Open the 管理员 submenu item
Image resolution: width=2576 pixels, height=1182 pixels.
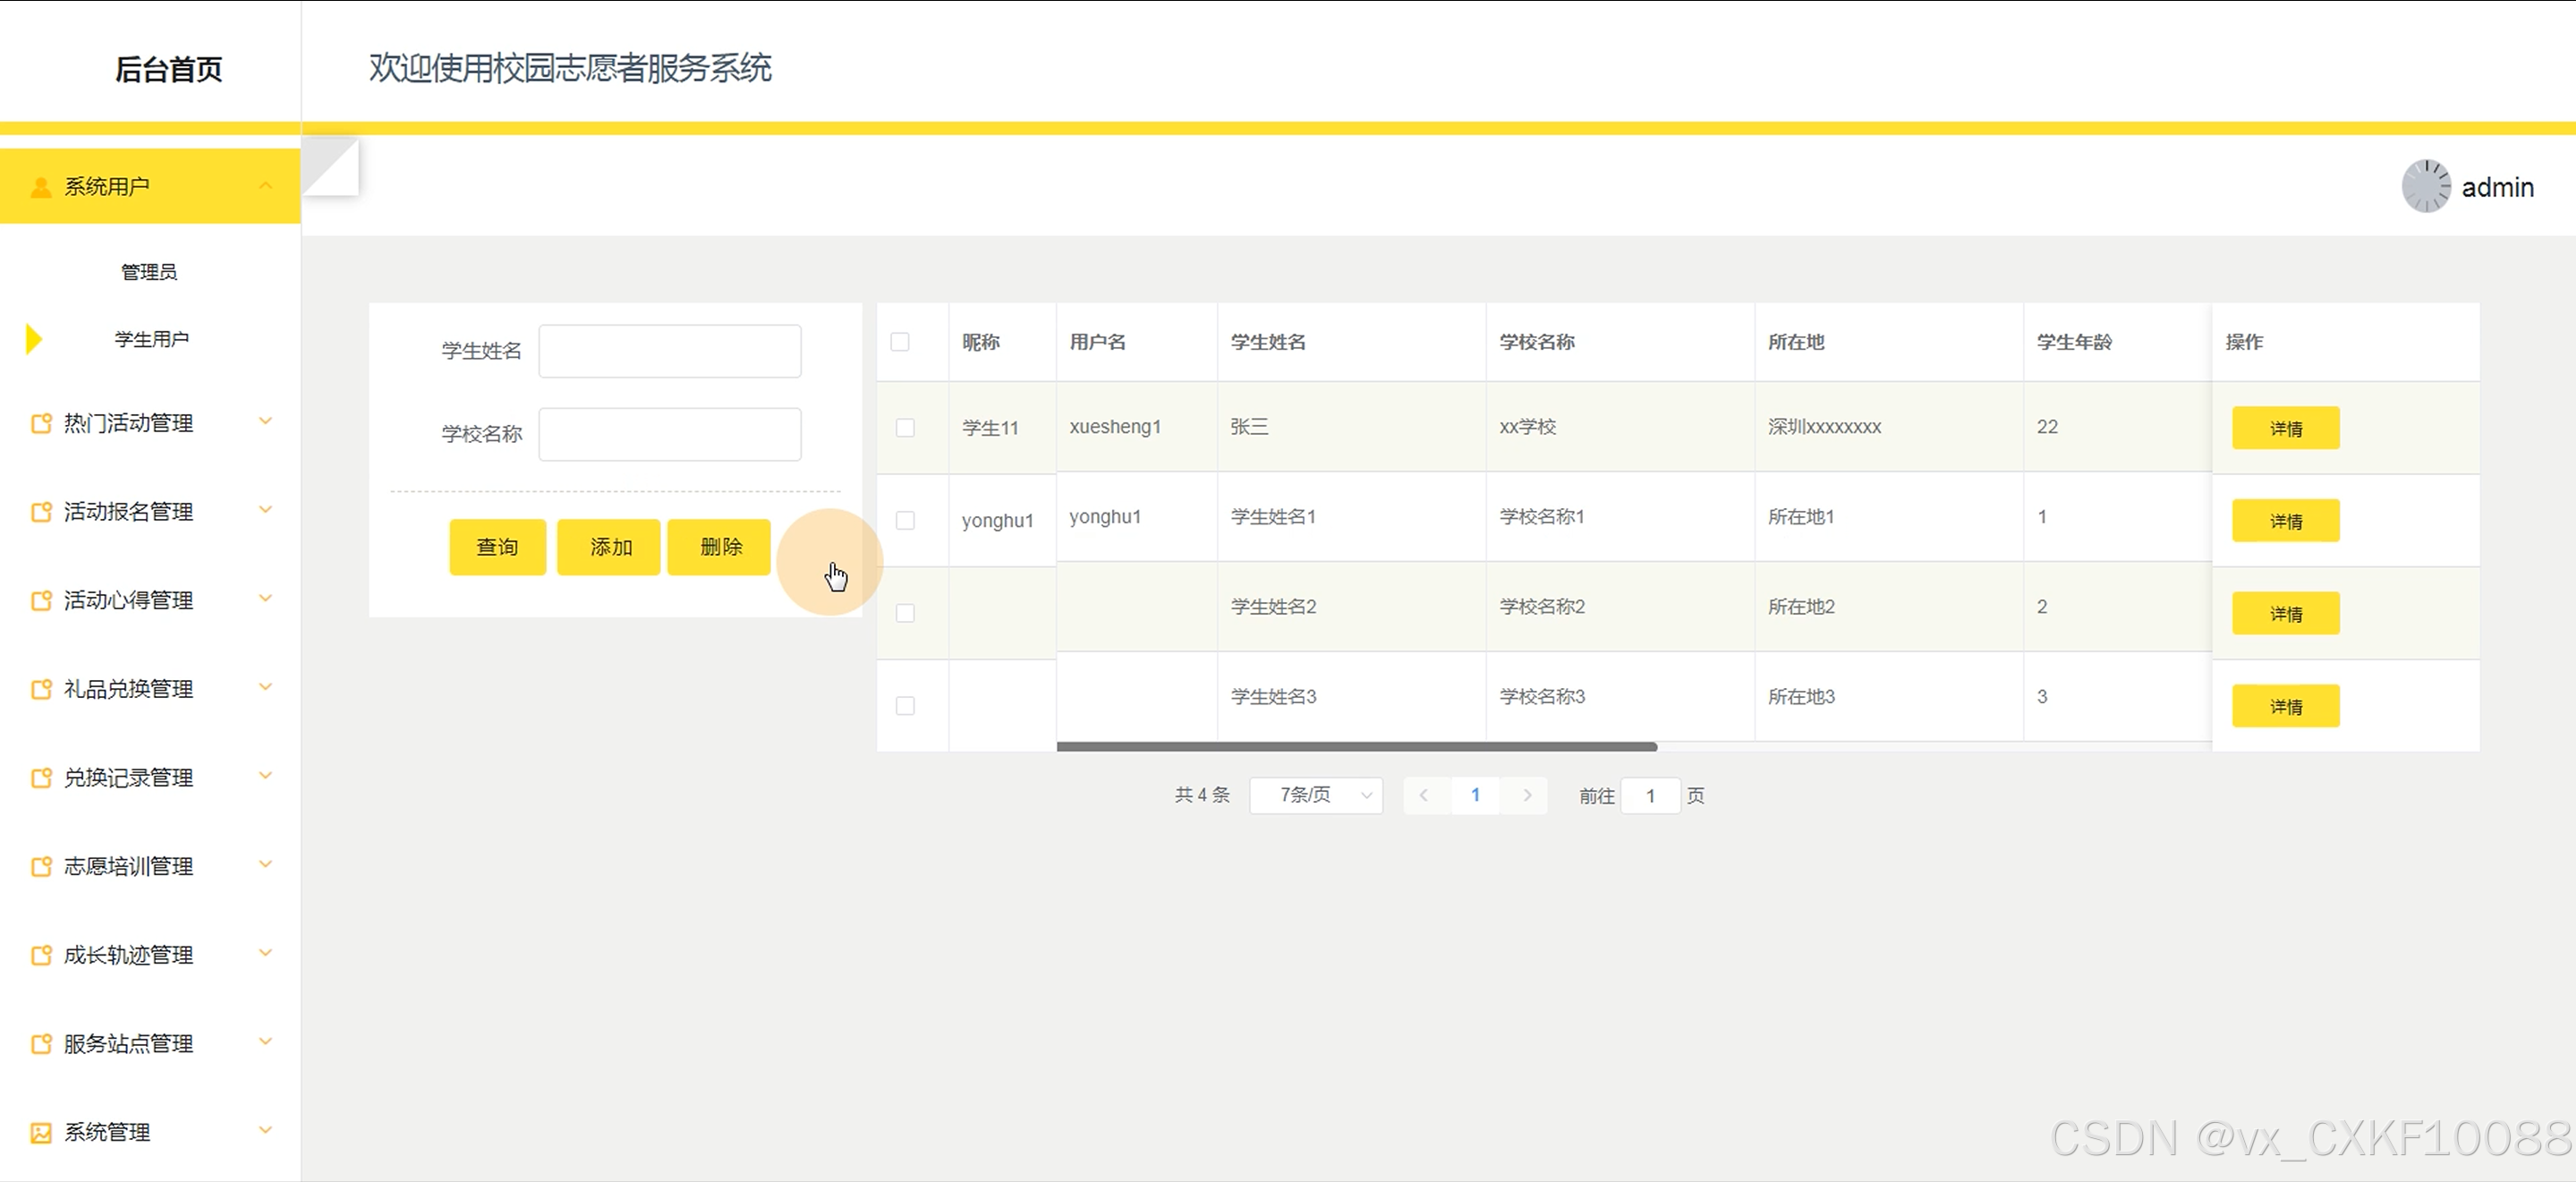[149, 272]
